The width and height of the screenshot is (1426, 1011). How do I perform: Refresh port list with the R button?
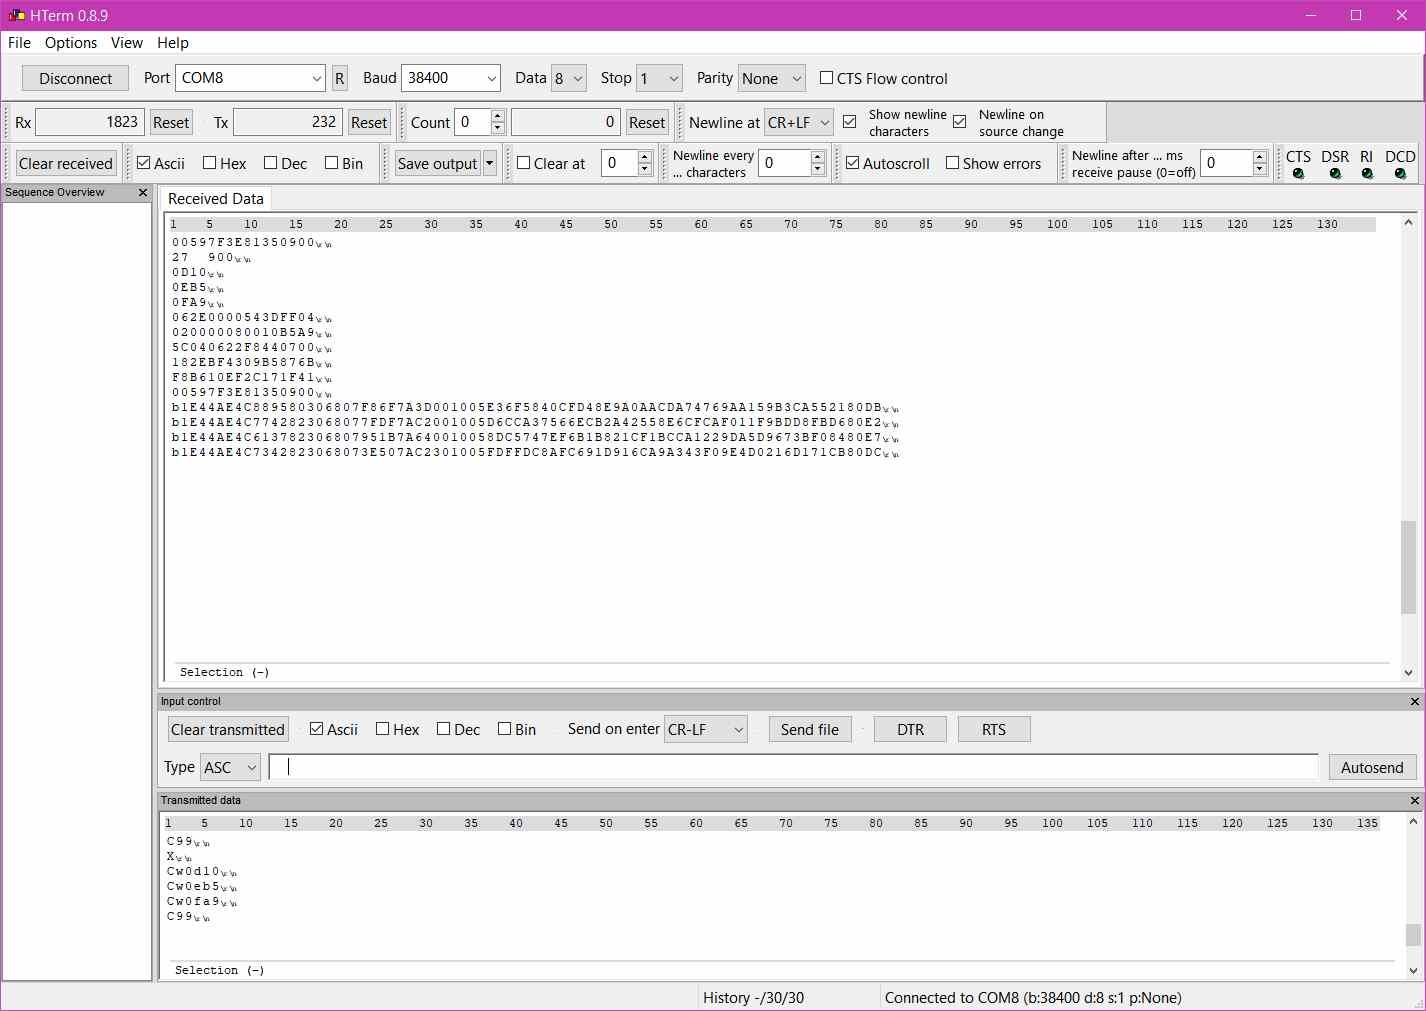click(340, 78)
